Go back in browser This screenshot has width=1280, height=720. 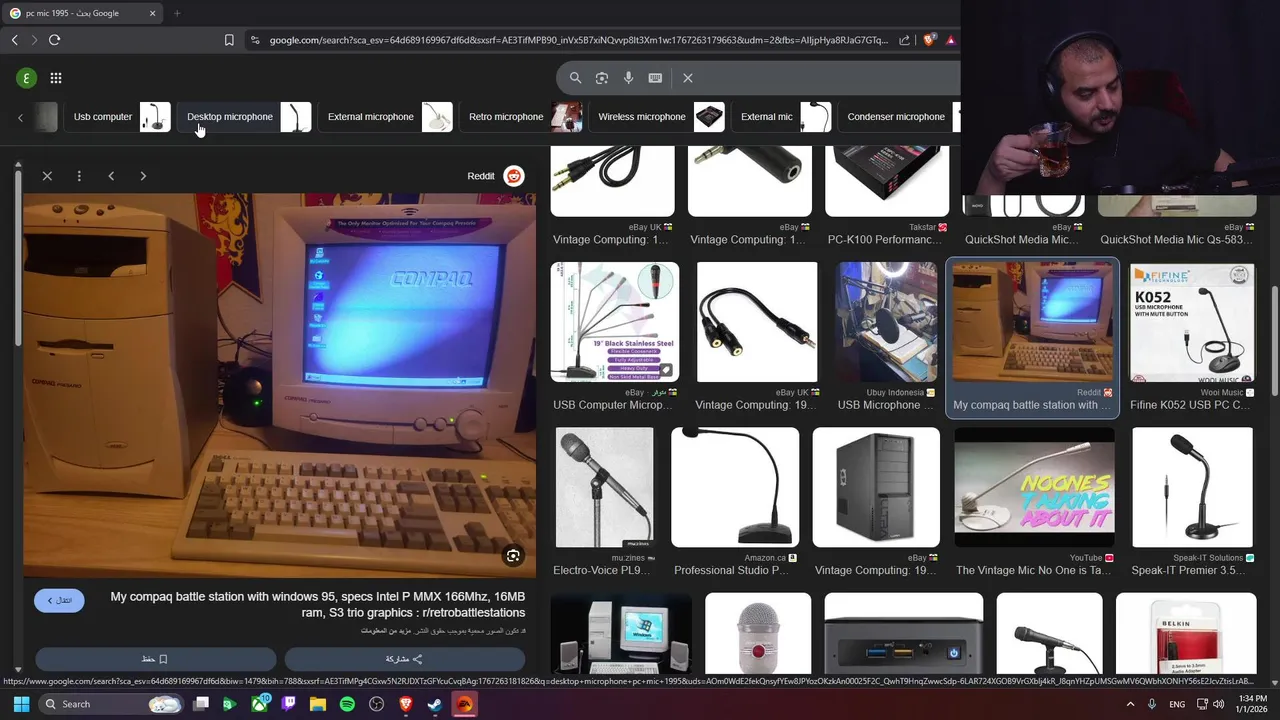[x=14, y=40]
